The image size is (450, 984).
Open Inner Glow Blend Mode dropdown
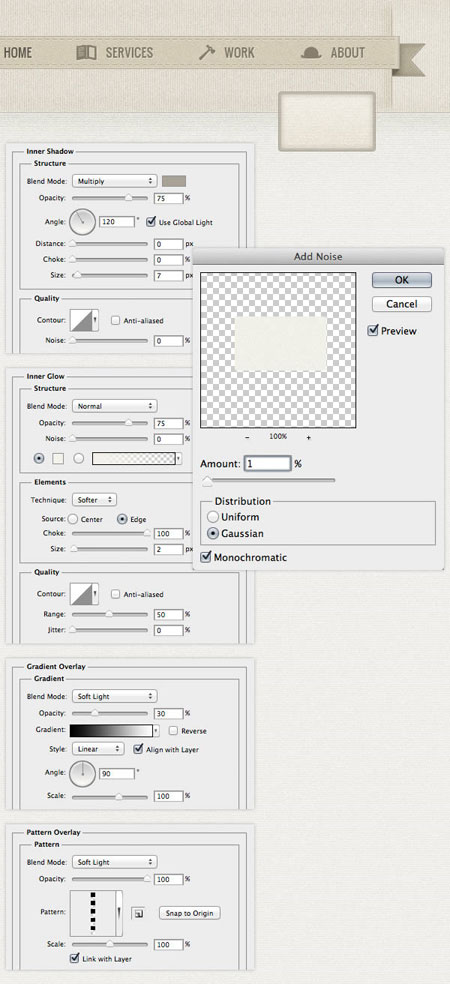(x=114, y=406)
